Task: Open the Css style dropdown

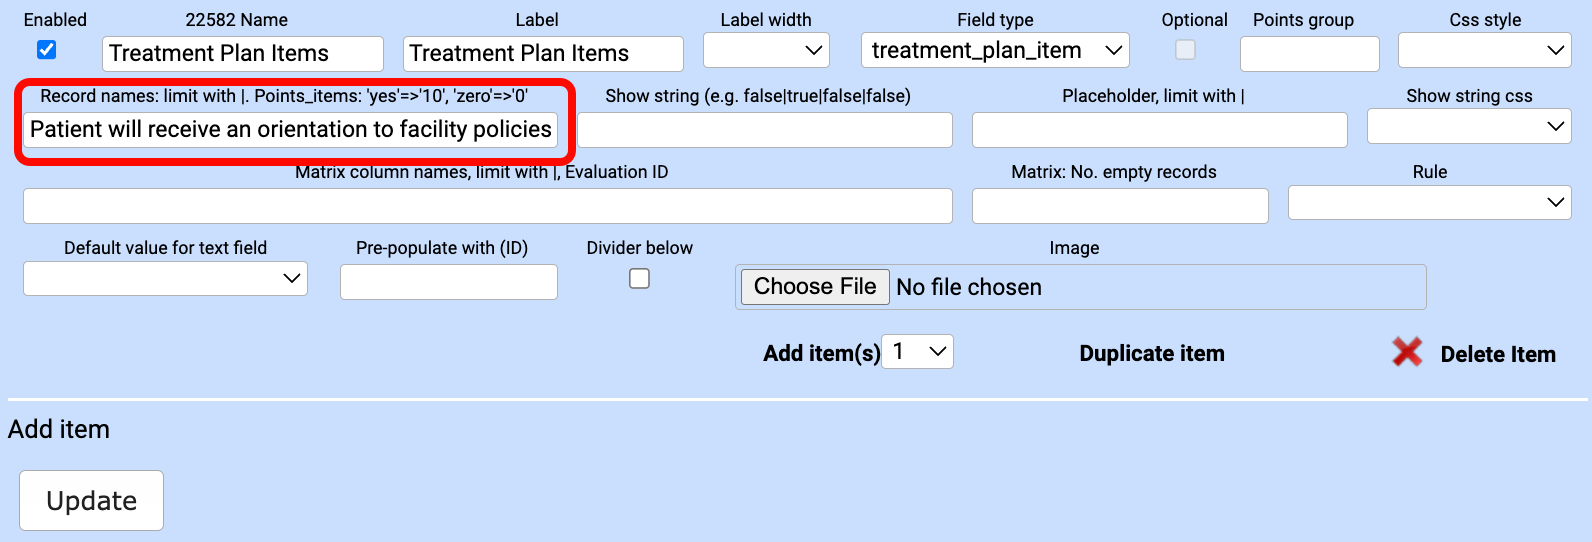Action: pyautogui.click(x=1484, y=50)
